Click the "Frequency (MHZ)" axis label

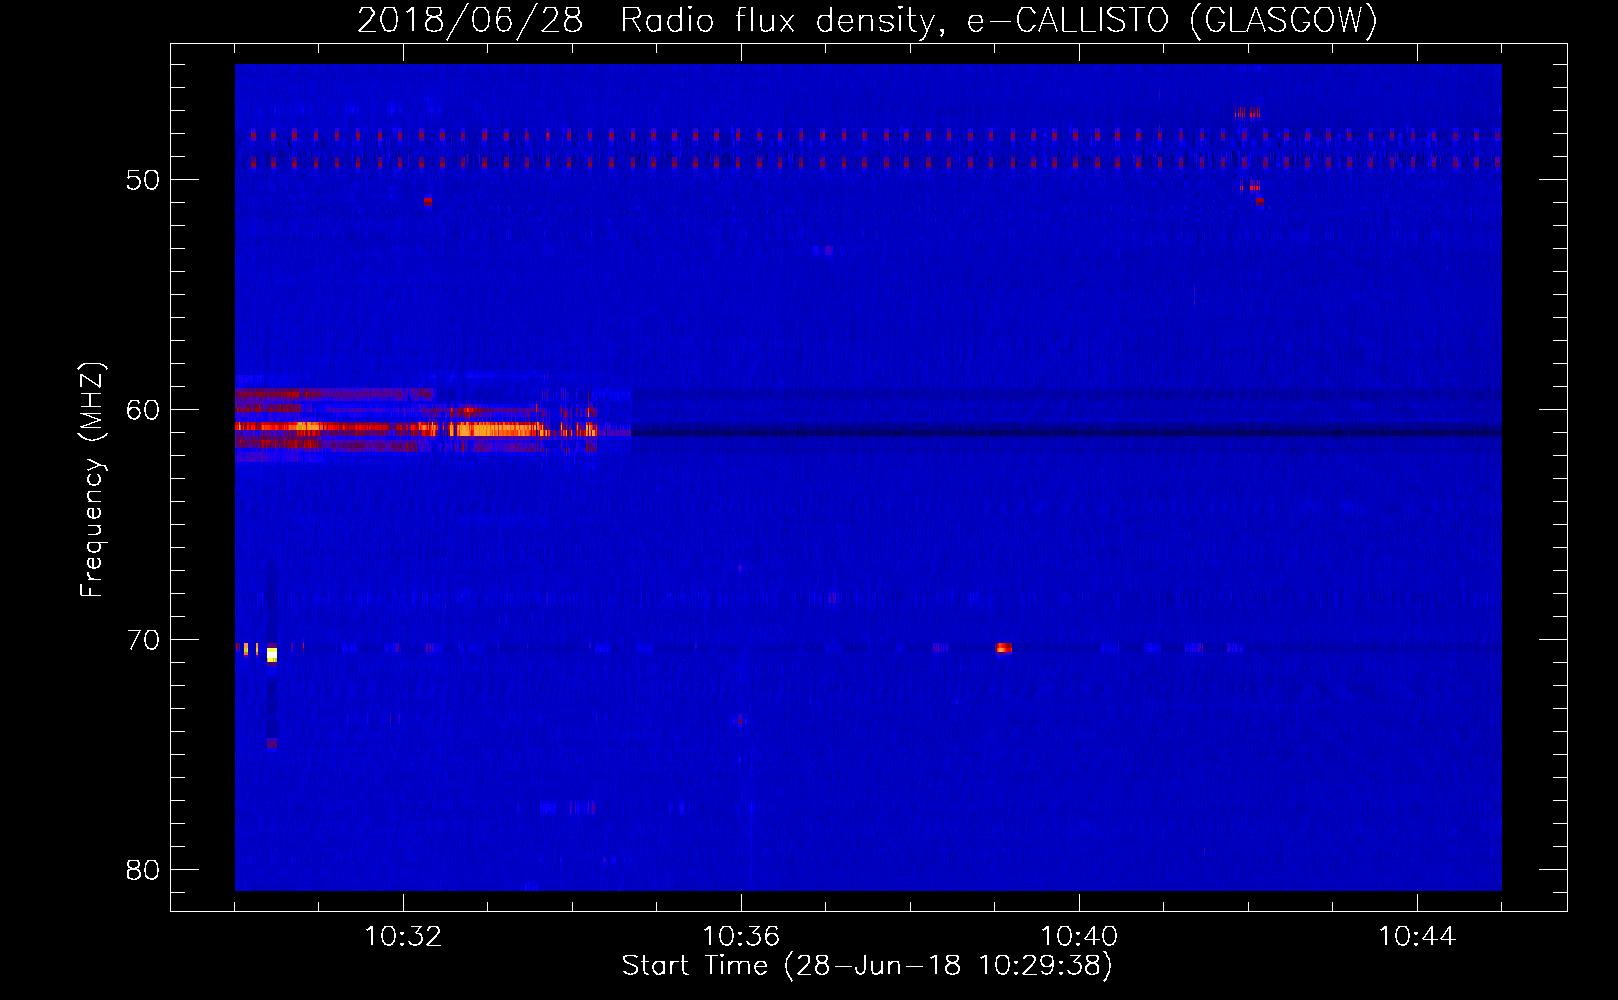point(91,480)
